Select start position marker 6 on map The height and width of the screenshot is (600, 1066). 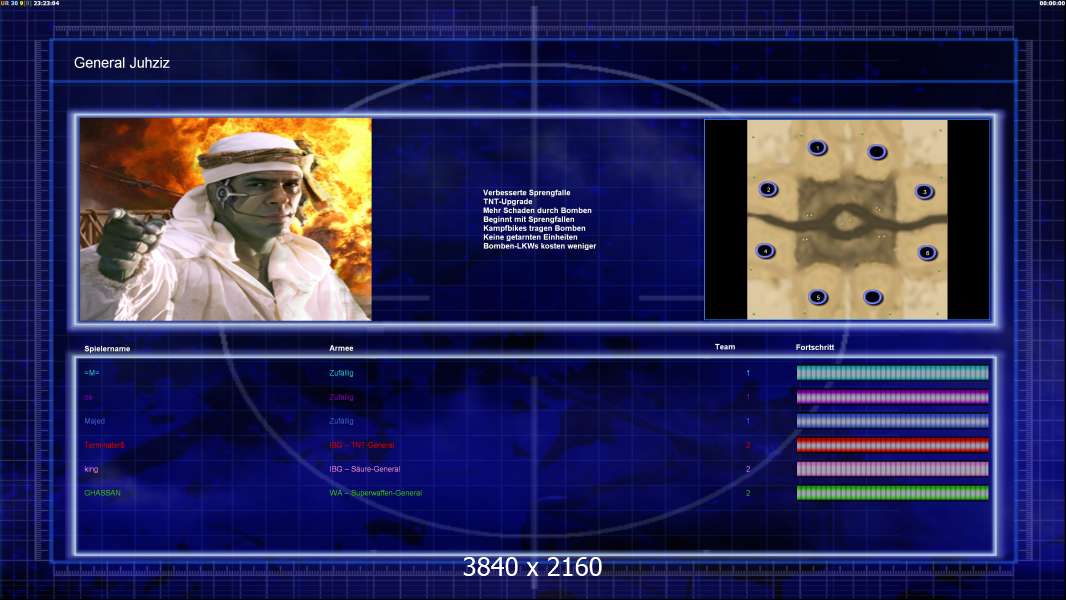(x=927, y=253)
